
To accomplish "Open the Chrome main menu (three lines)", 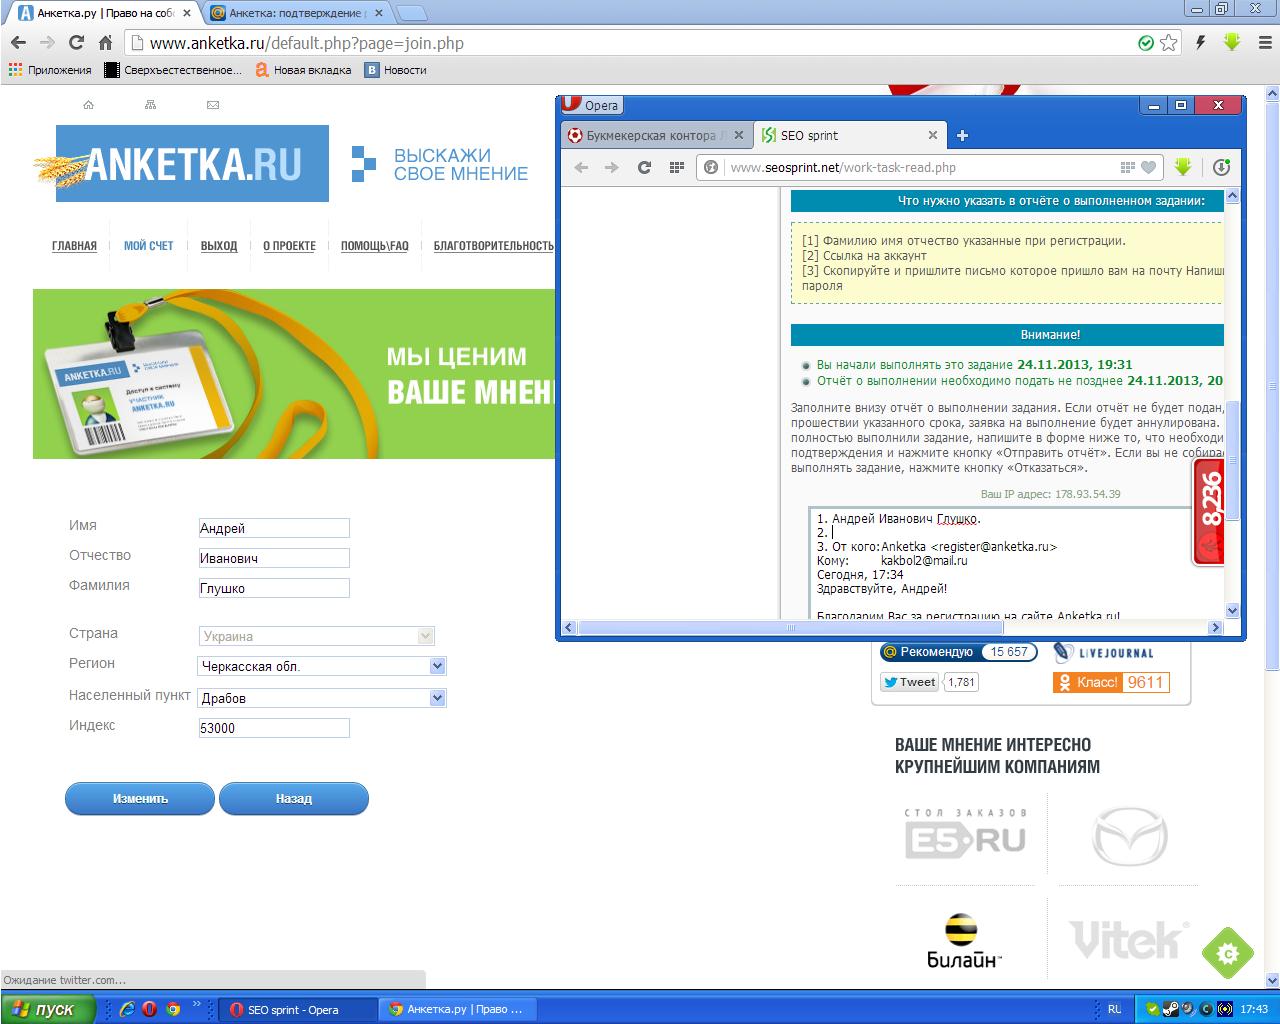I will pos(1263,43).
